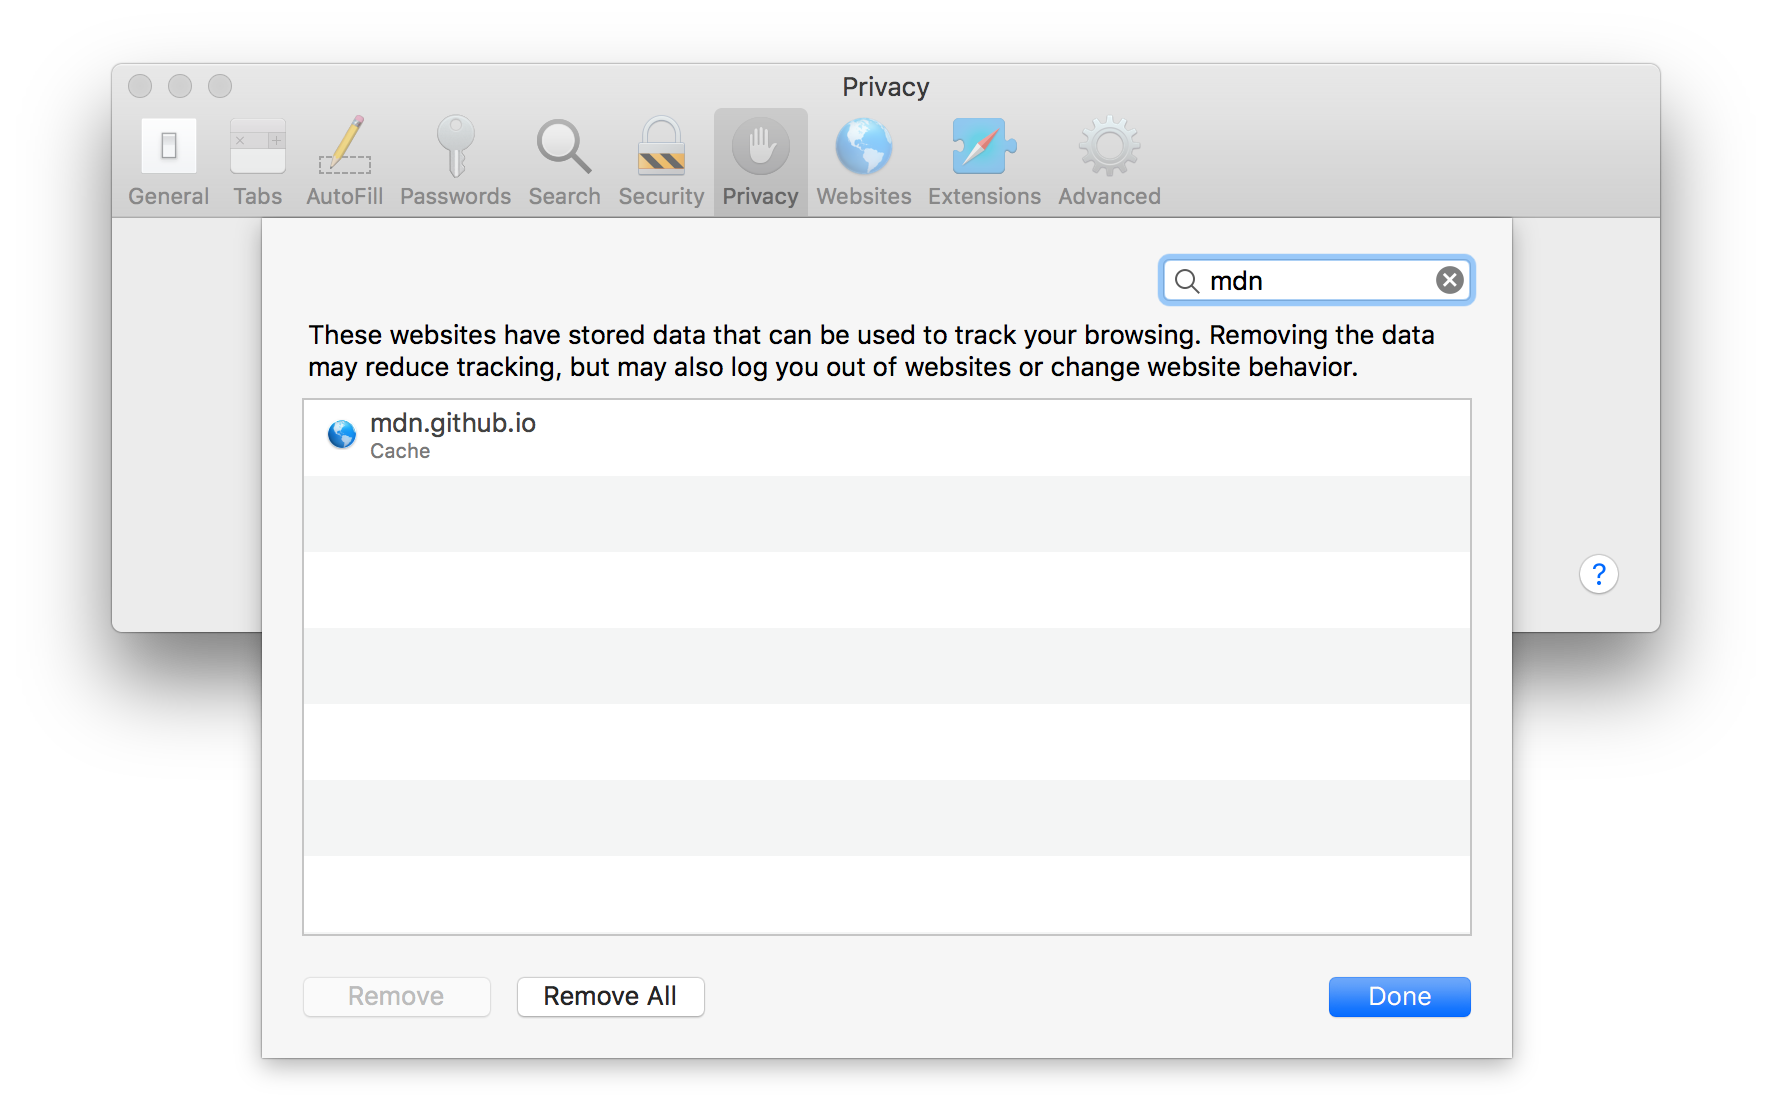Screen dimensions: 1772x1100
Task: Select the mdn.github.io row
Action: pyautogui.click(x=887, y=437)
